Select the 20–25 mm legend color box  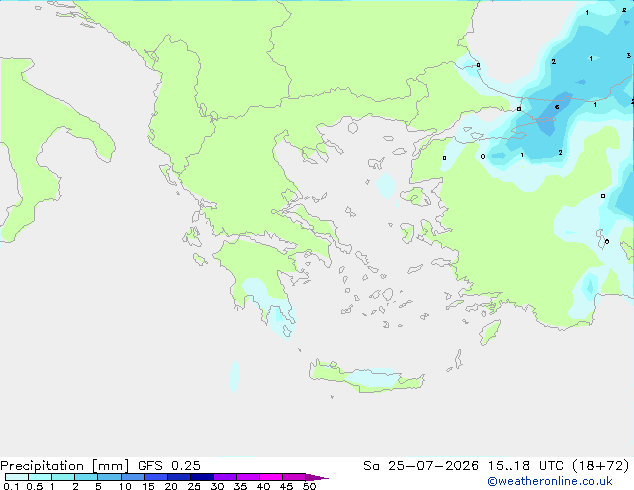tap(179, 477)
